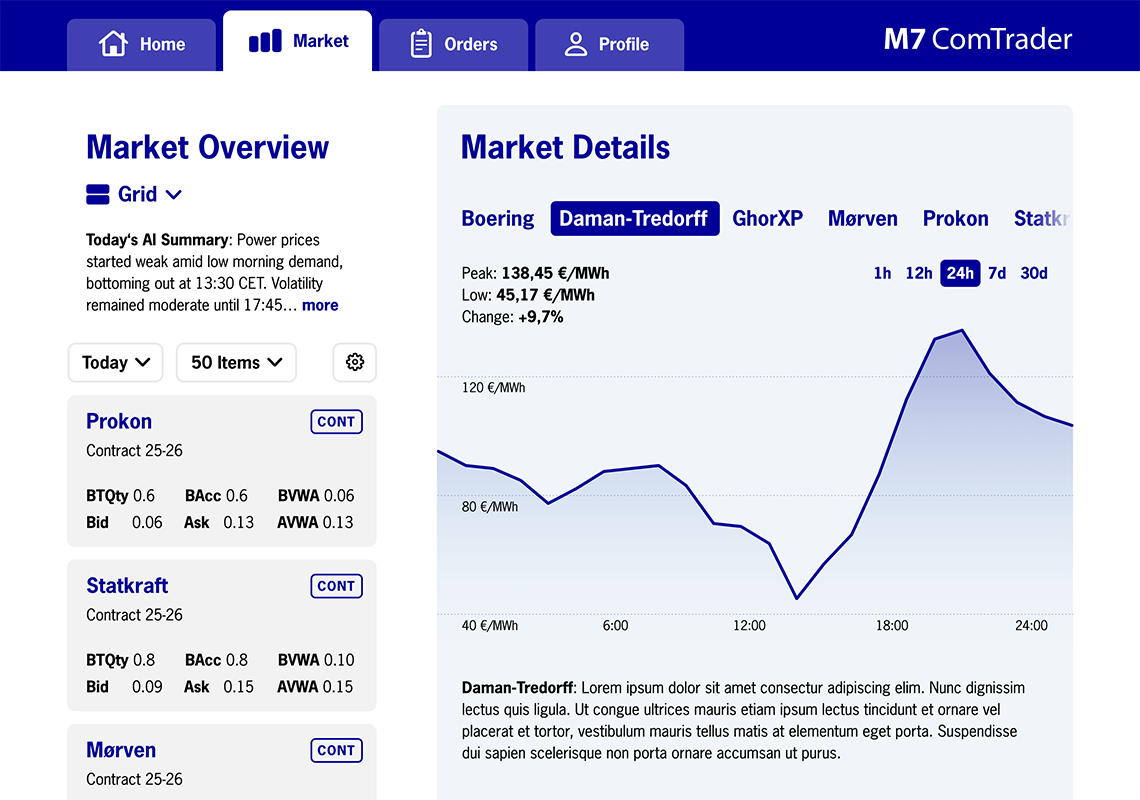Click the Market bar chart icon
1140x800 pixels.
(x=265, y=41)
